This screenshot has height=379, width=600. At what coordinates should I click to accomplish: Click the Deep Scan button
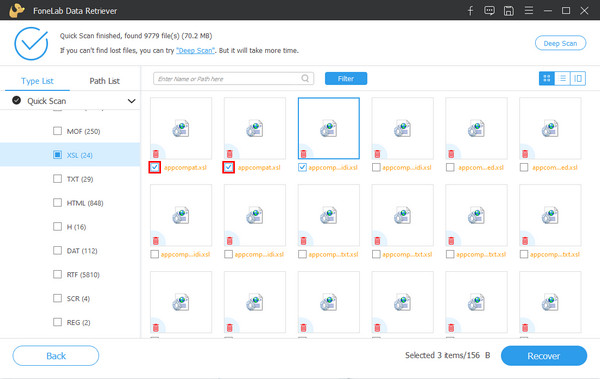(x=560, y=43)
